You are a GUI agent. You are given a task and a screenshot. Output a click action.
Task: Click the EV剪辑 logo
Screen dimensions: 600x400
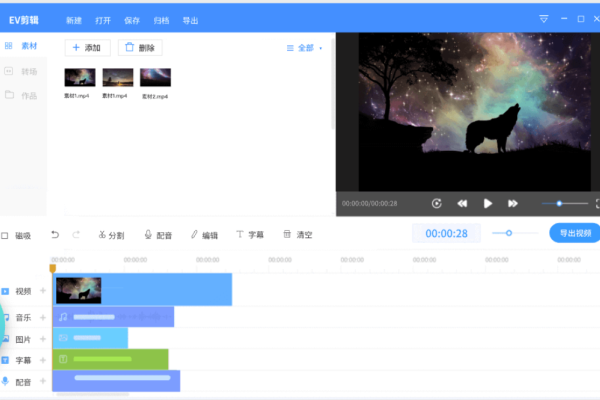click(x=24, y=20)
